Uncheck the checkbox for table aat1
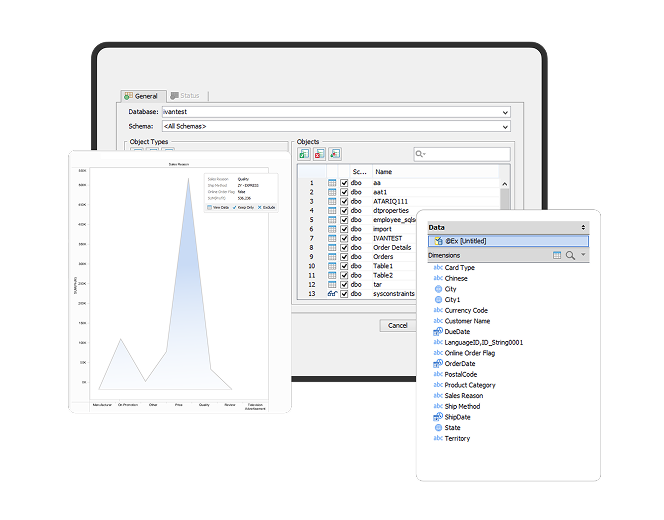Viewport: 664px width, 520px height. click(x=344, y=192)
